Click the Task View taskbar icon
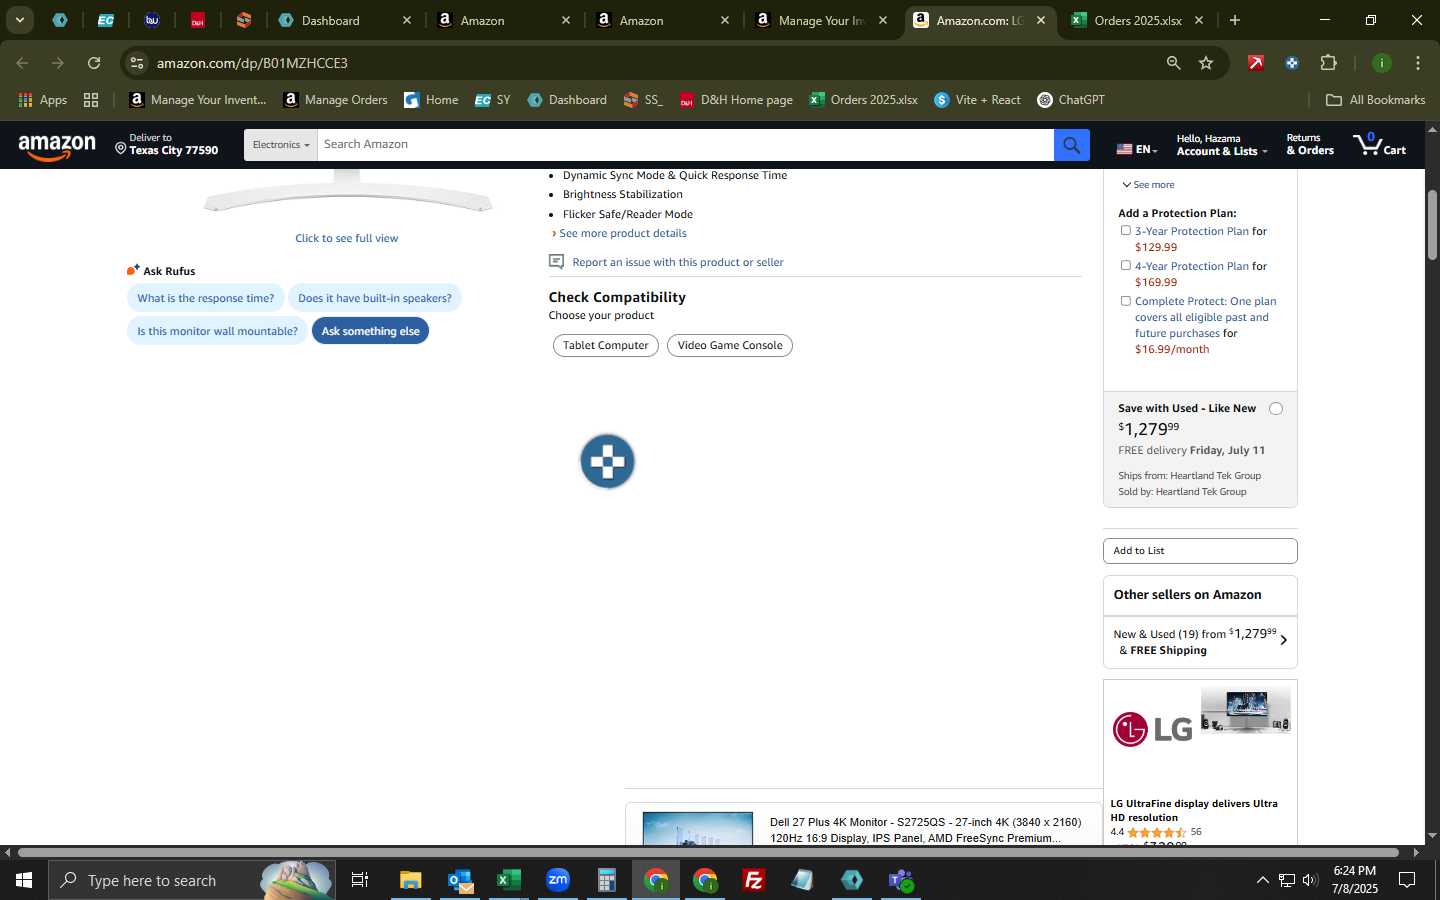This screenshot has width=1440, height=900. [360, 880]
